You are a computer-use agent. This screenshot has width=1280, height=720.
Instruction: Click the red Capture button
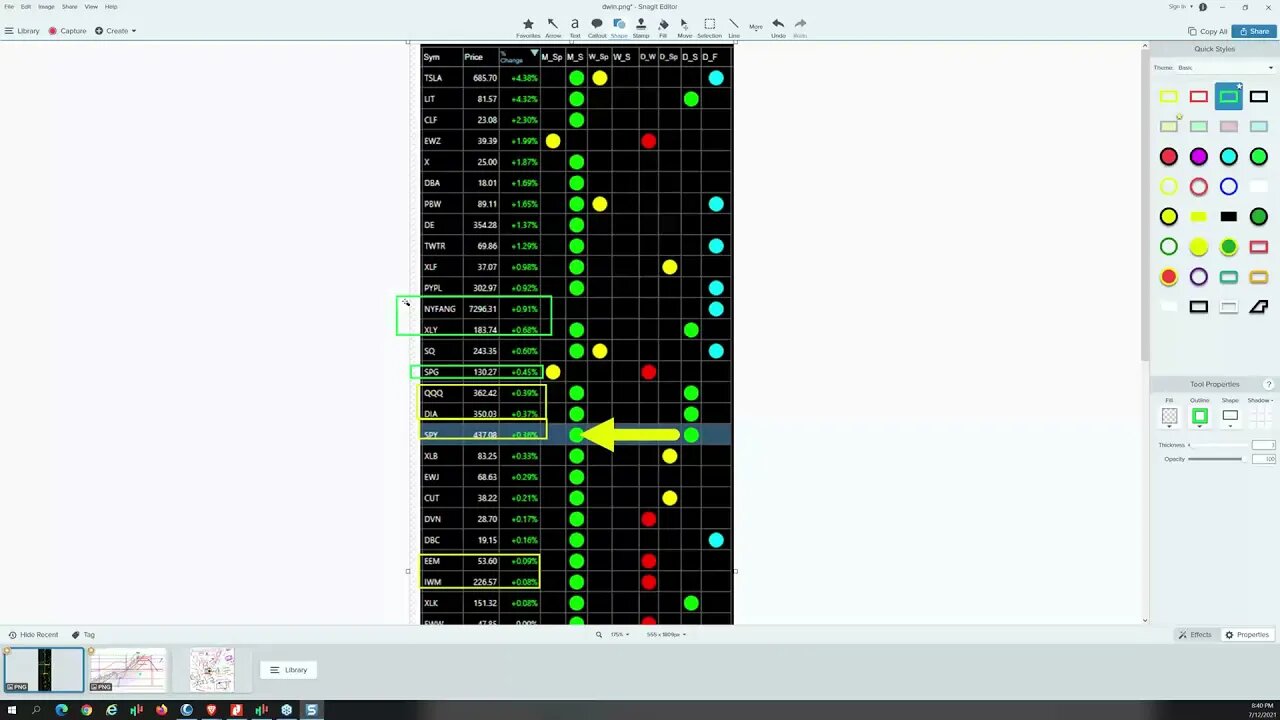67,31
